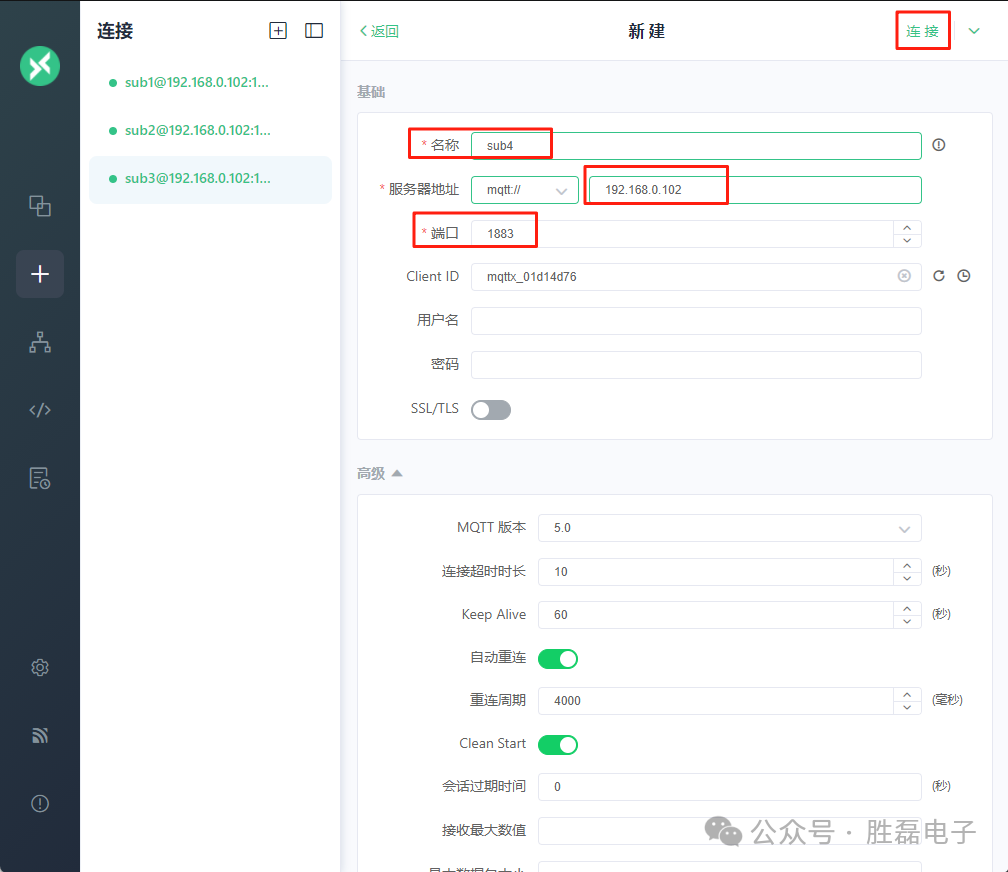Regenerate Client ID refresh icon
Viewport: 1008px width, 872px height.
coord(939,276)
